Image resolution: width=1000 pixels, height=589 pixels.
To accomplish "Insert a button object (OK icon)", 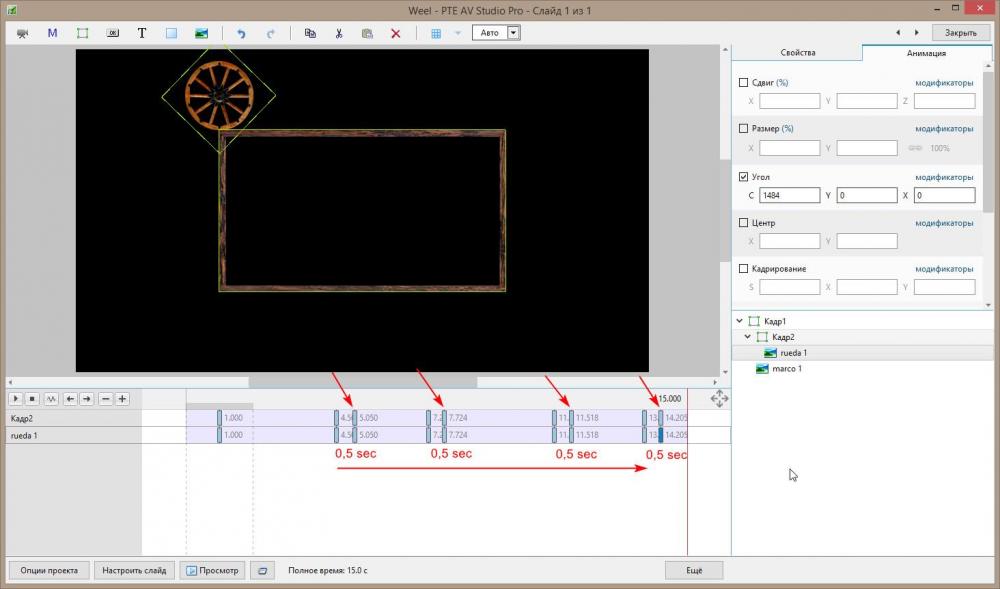I will pyautogui.click(x=113, y=33).
